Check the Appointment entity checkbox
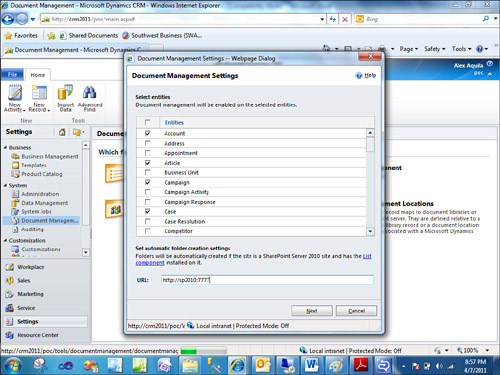 147,153
